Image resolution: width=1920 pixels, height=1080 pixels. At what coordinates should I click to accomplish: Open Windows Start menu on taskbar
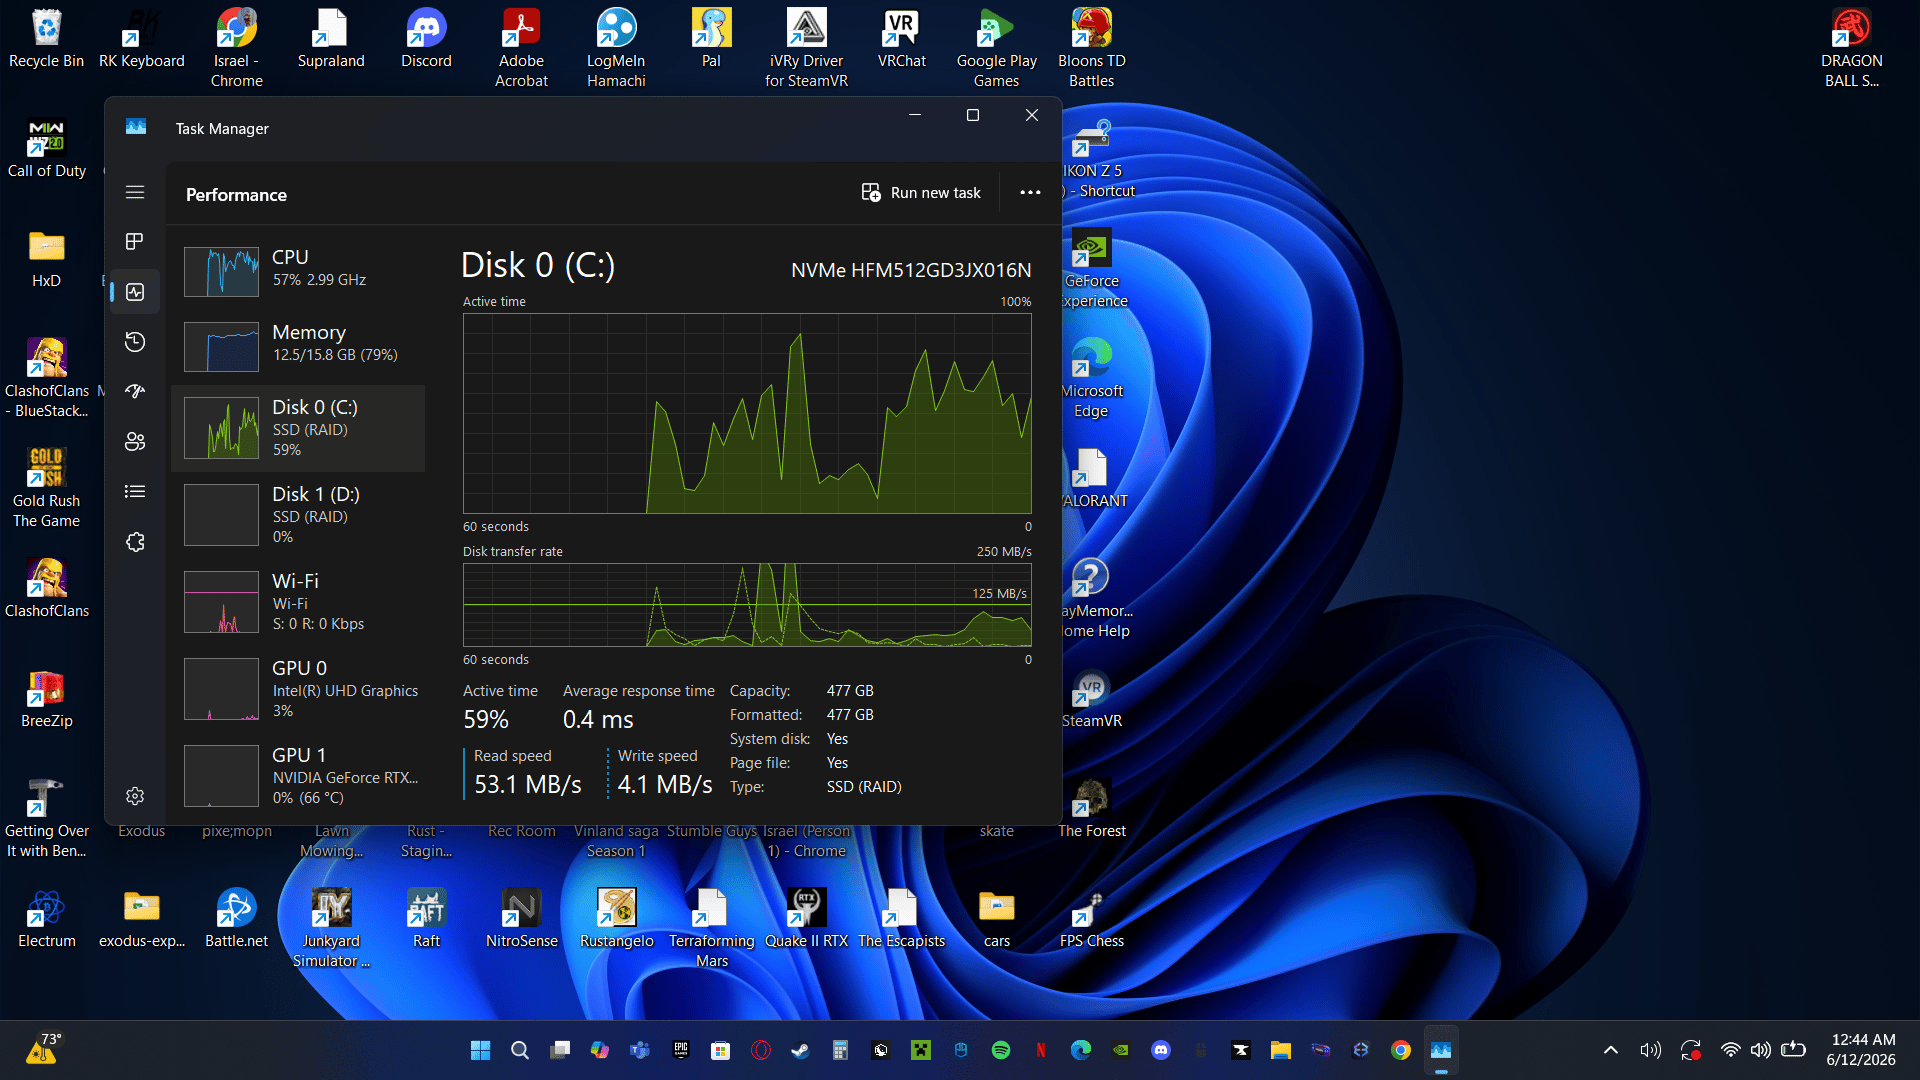point(480,1050)
